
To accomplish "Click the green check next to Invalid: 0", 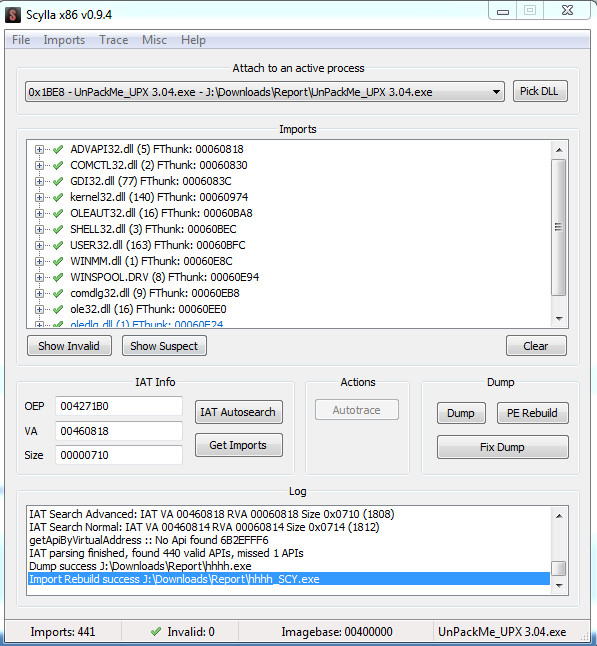I will click(156, 632).
